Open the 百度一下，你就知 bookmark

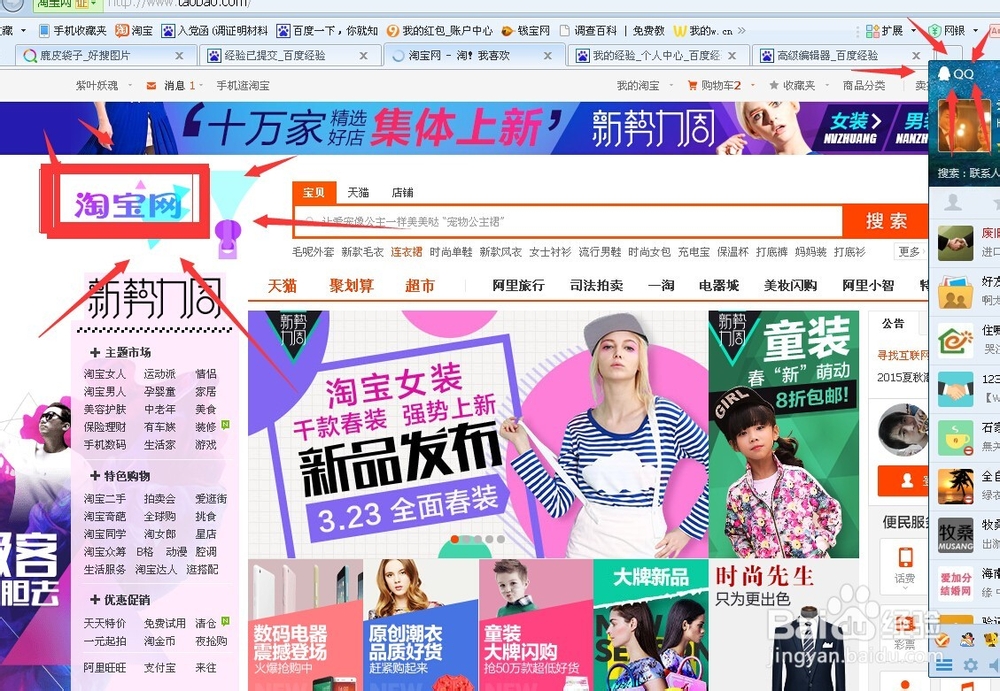(x=328, y=31)
